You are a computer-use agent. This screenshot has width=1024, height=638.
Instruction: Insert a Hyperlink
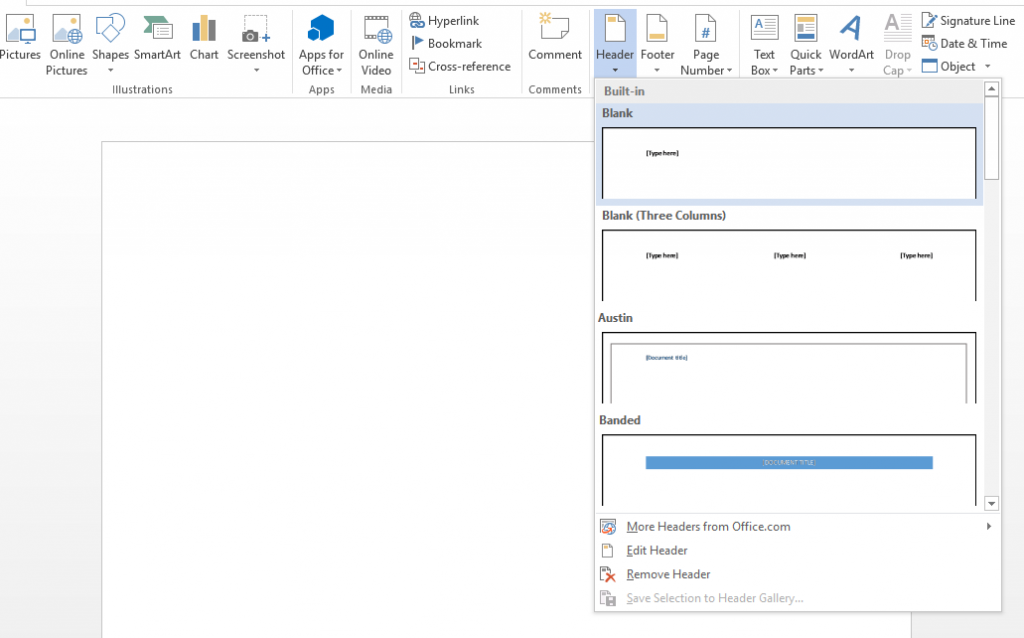tap(447, 20)
